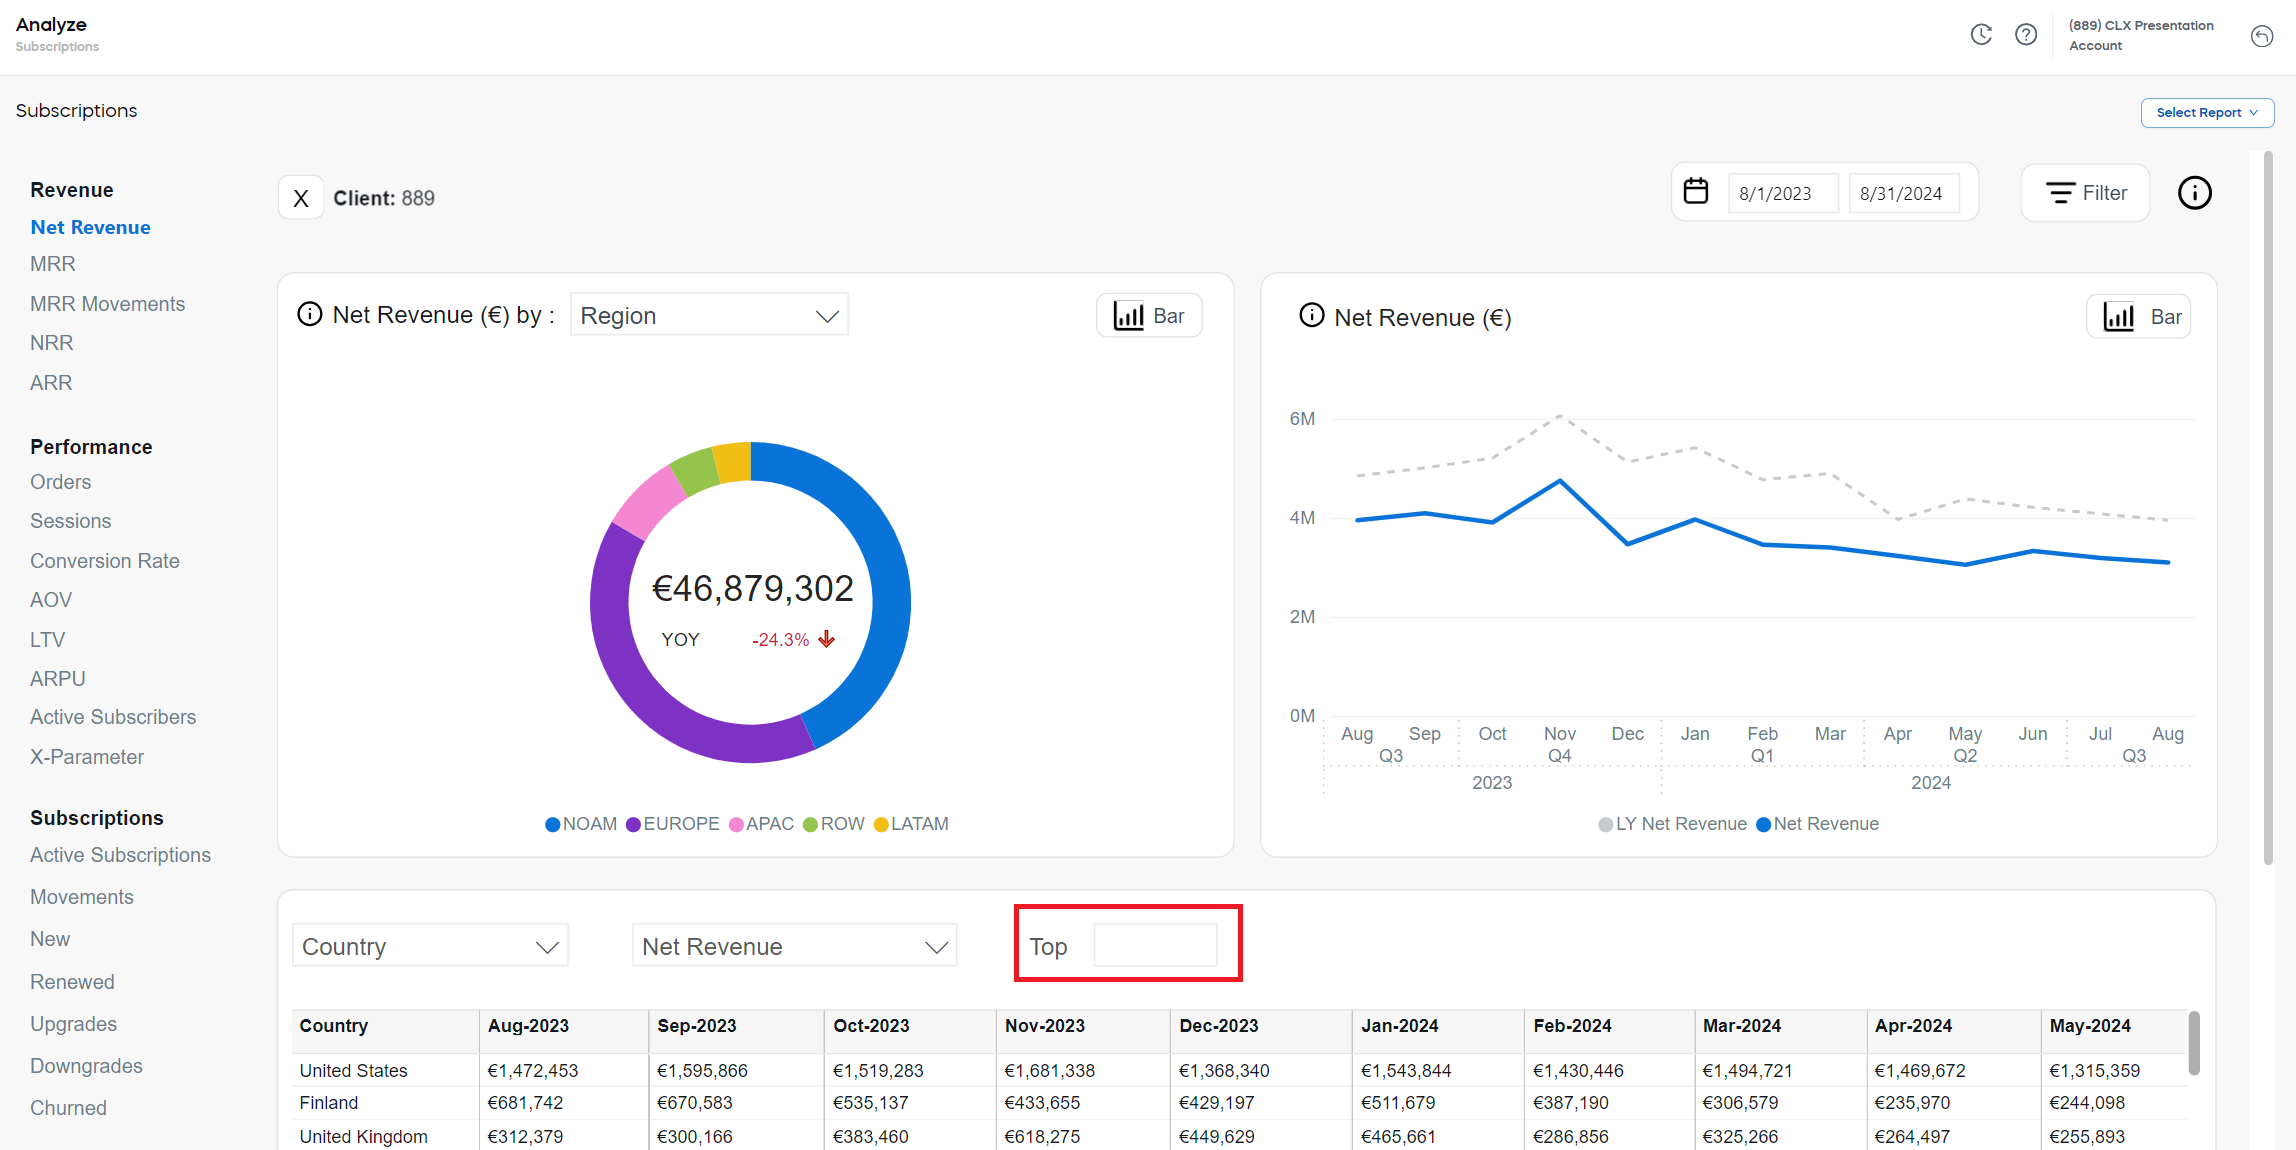
Task: Expand the Net Revenue metric dropdown
Action: point(794,946)
